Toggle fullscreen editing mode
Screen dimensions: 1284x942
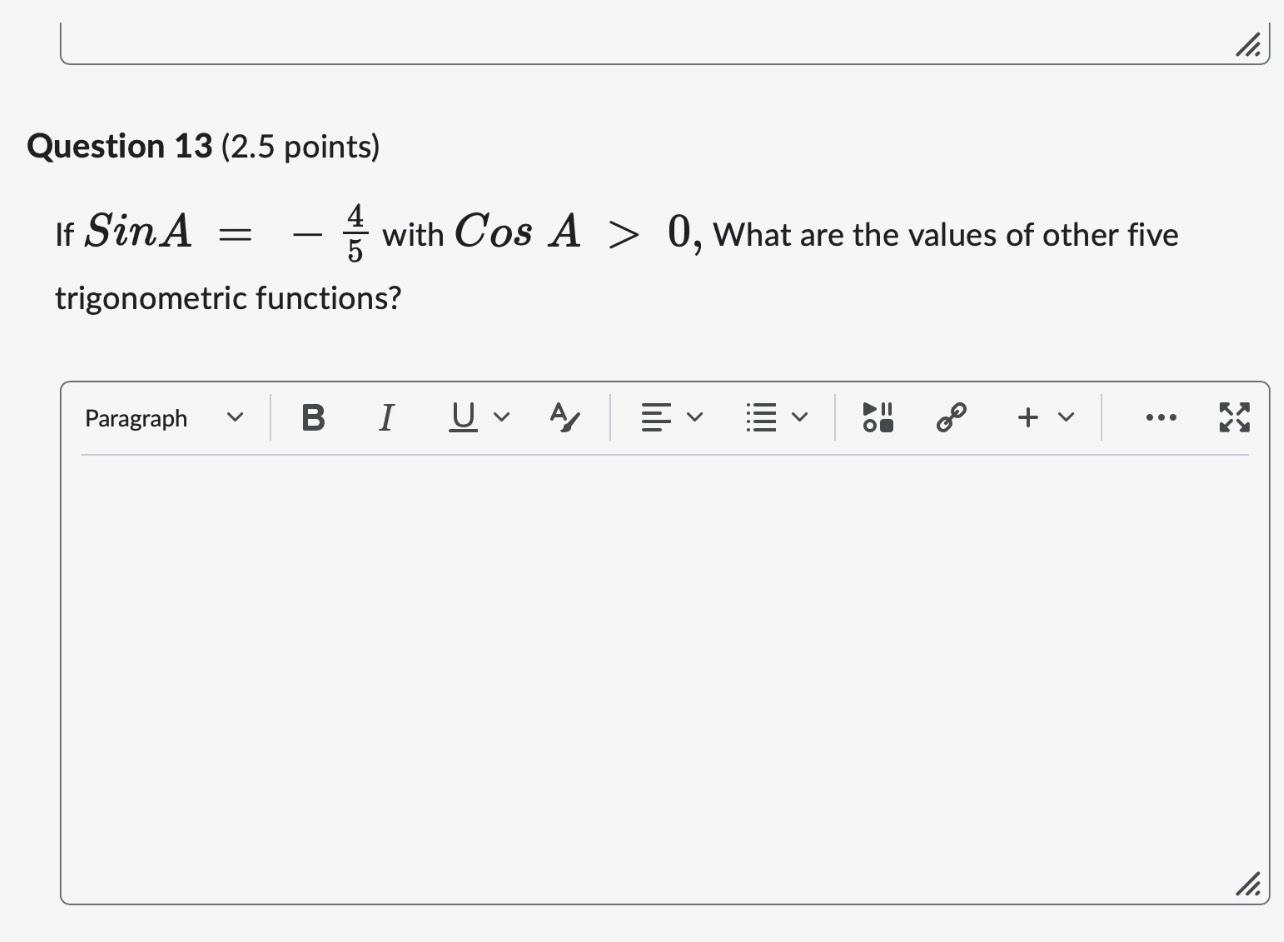[1234, 418]
